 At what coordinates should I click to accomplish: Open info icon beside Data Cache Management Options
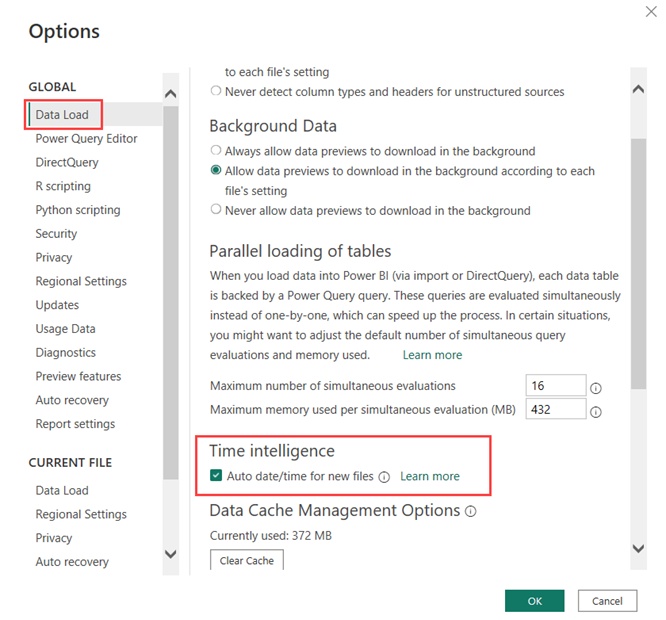(470, 511)
